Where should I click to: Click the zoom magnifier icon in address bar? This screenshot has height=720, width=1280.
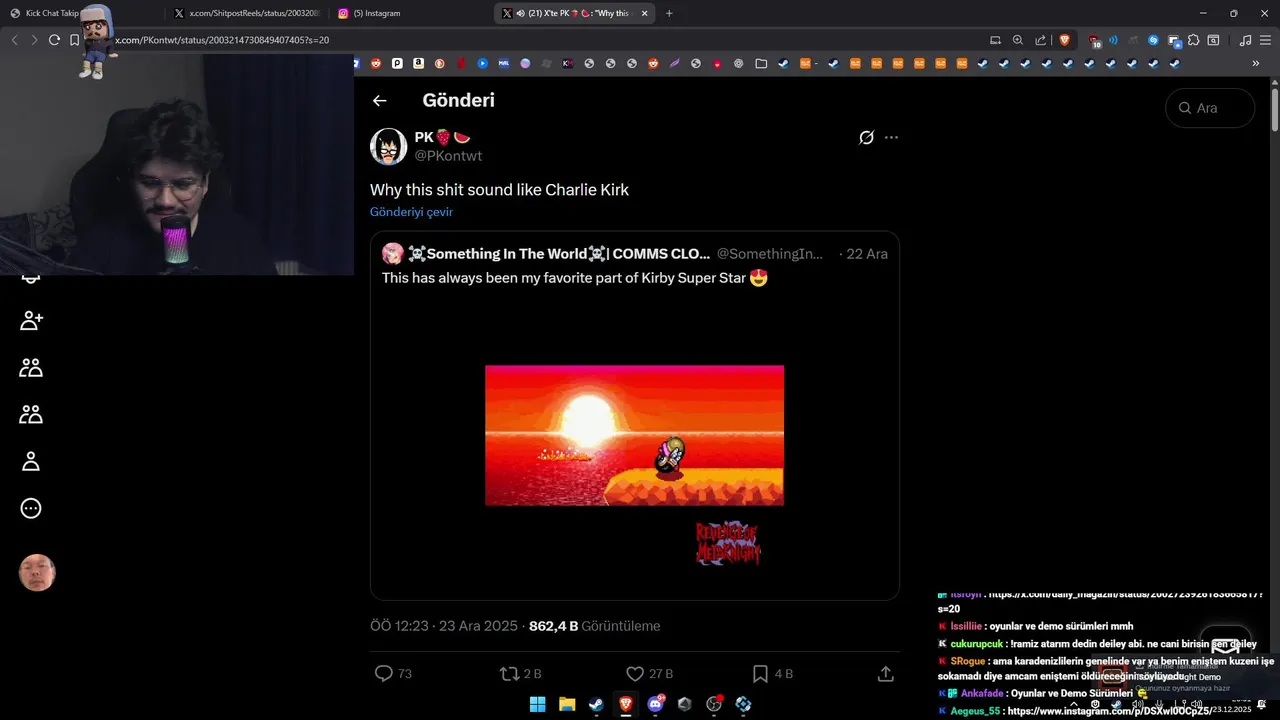click(x=1018, y=40)
